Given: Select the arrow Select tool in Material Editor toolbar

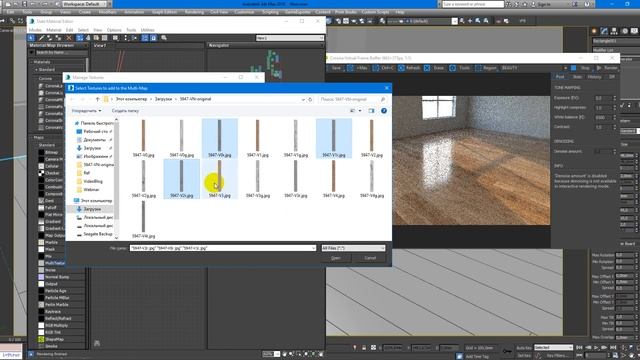Looking at the screenshot, I should point(31,38).
